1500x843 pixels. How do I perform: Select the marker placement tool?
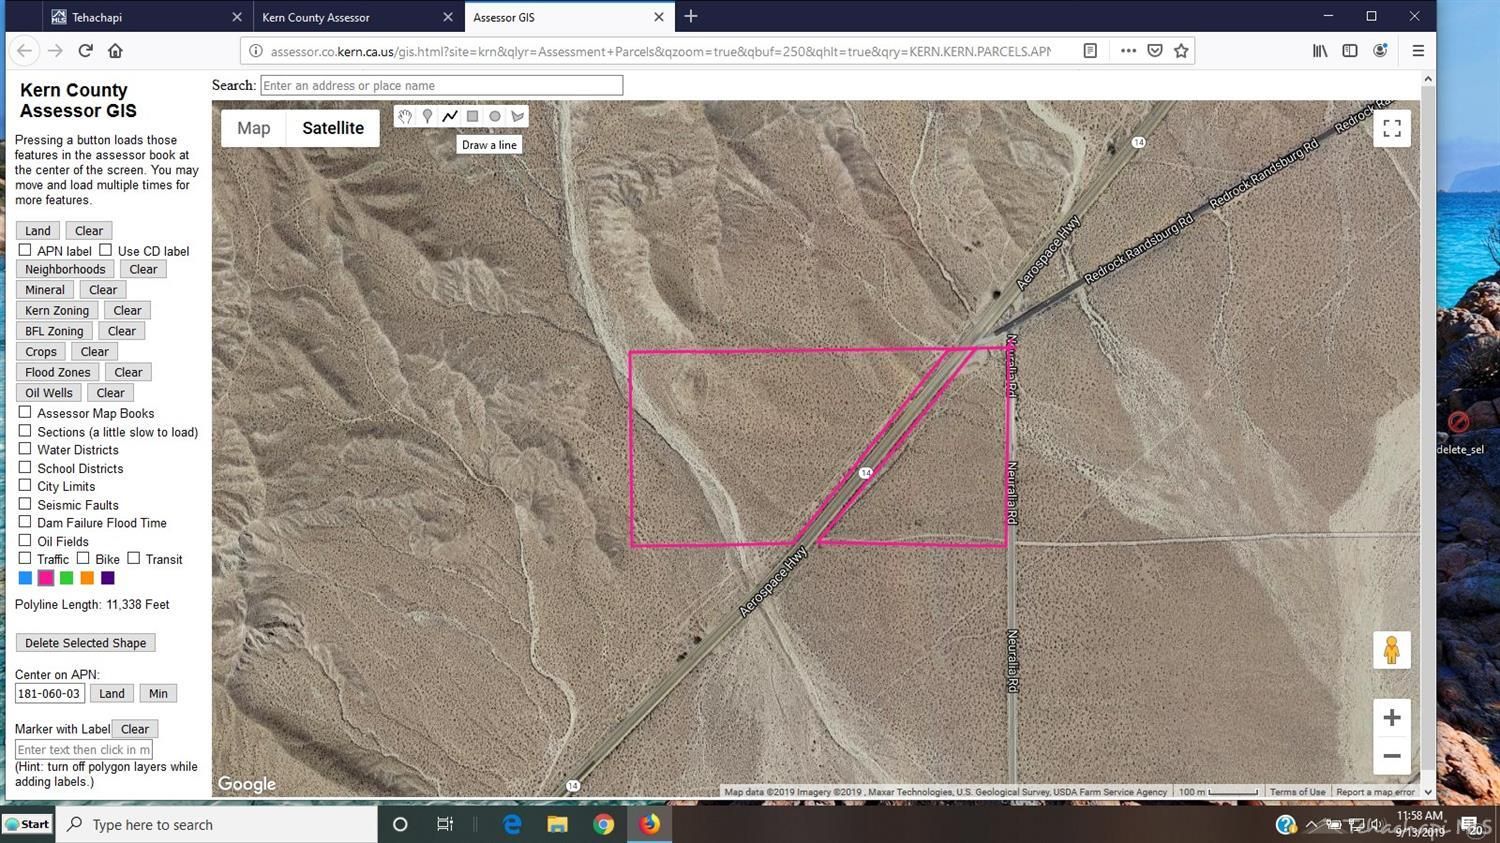pos(427,116)
